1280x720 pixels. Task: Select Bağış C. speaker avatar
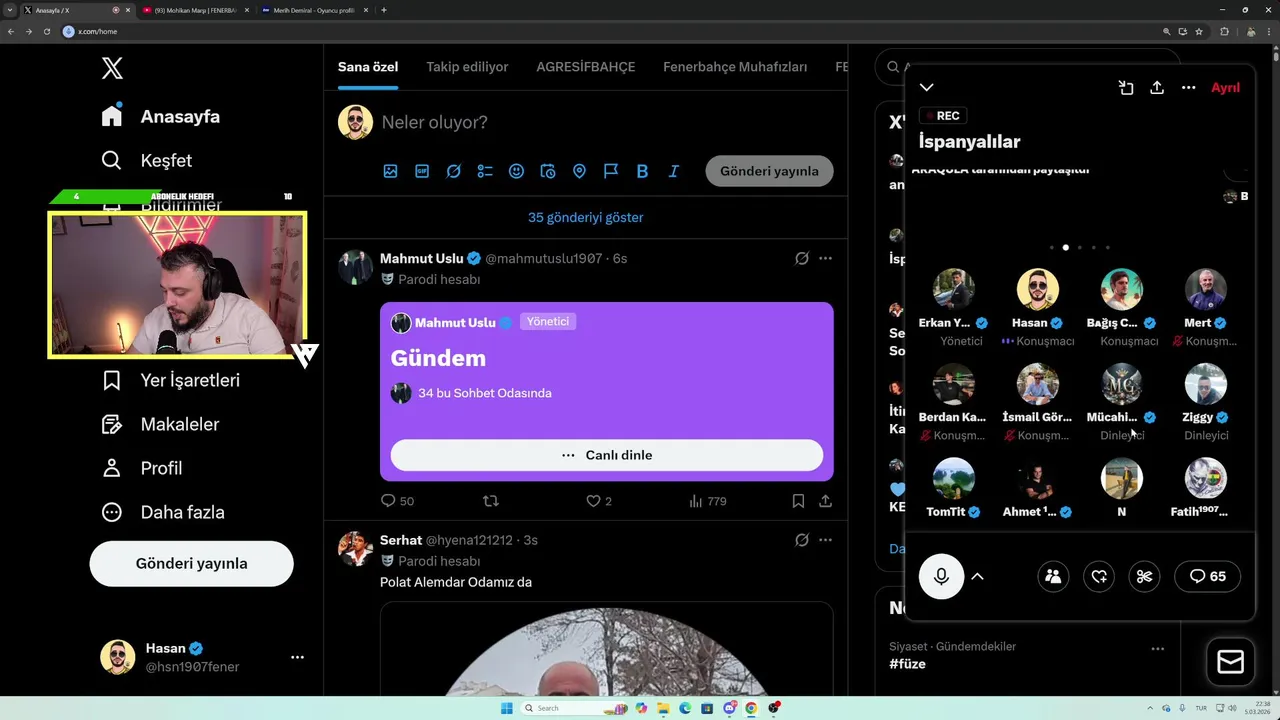point(1122,289)
